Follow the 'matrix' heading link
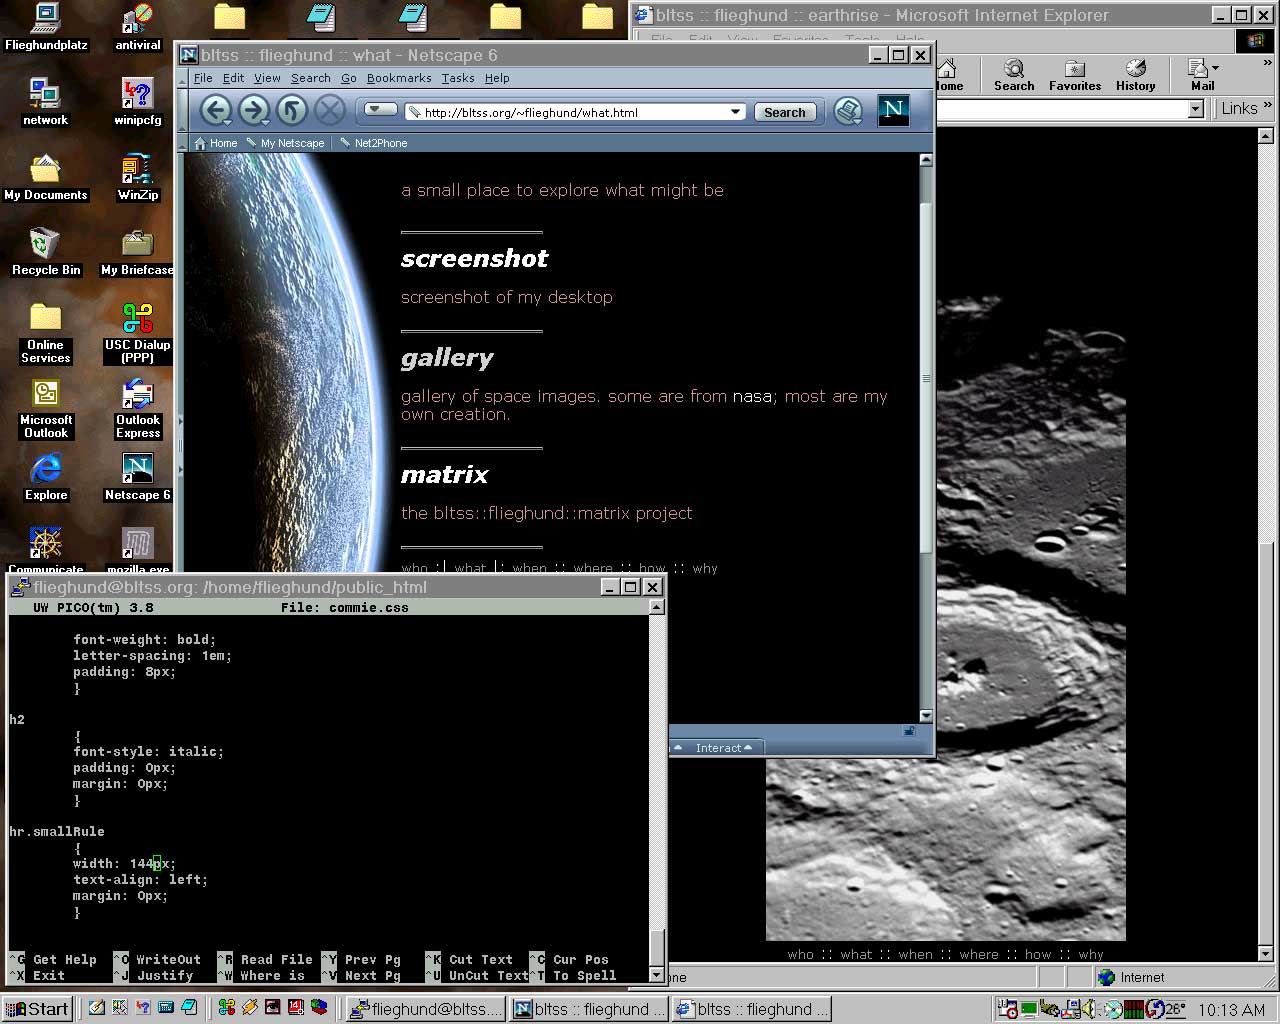The height and width of the screenshot is (1024, 1280). coord(445,475)
